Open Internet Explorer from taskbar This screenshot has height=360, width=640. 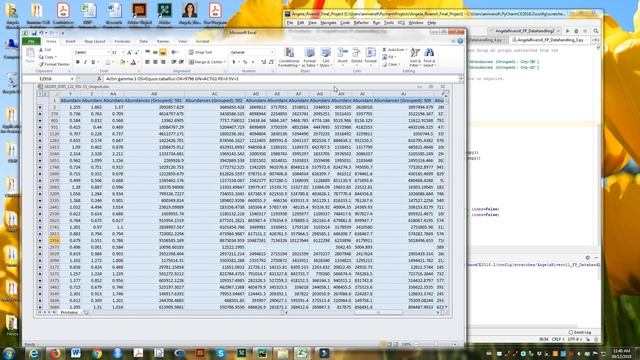pyautogui.click(x=33, y=353)
